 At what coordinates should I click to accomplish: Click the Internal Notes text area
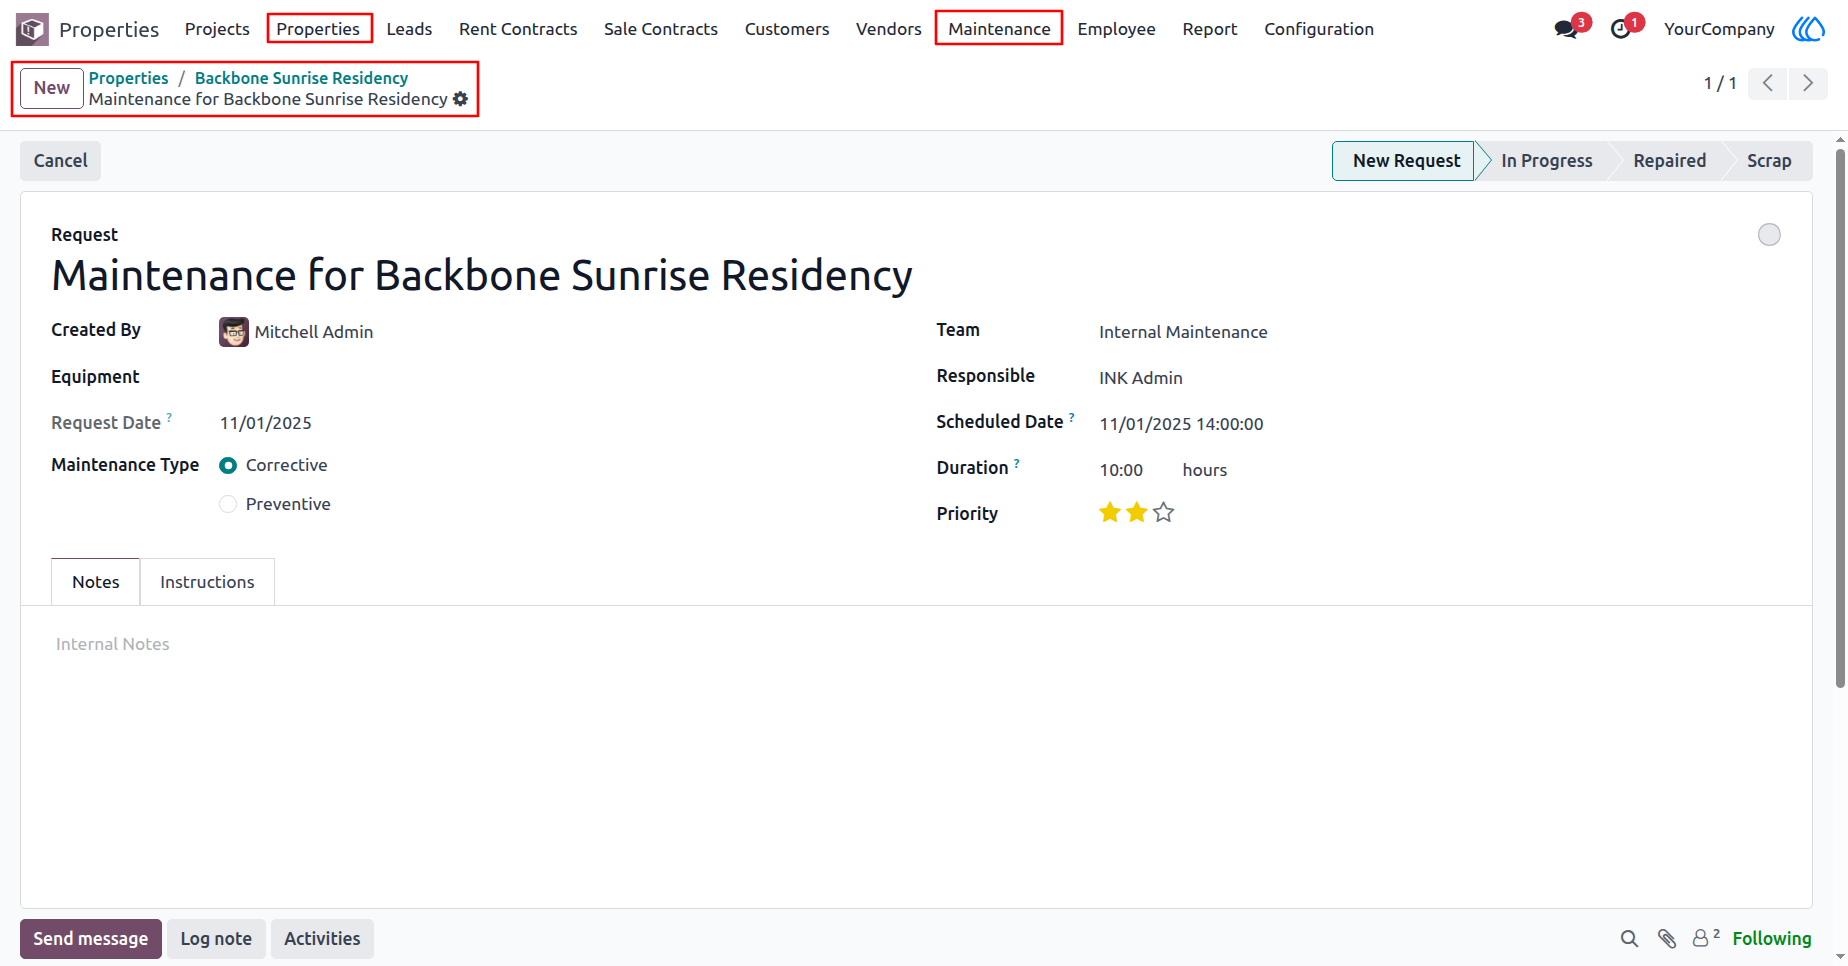pos(916,644)
